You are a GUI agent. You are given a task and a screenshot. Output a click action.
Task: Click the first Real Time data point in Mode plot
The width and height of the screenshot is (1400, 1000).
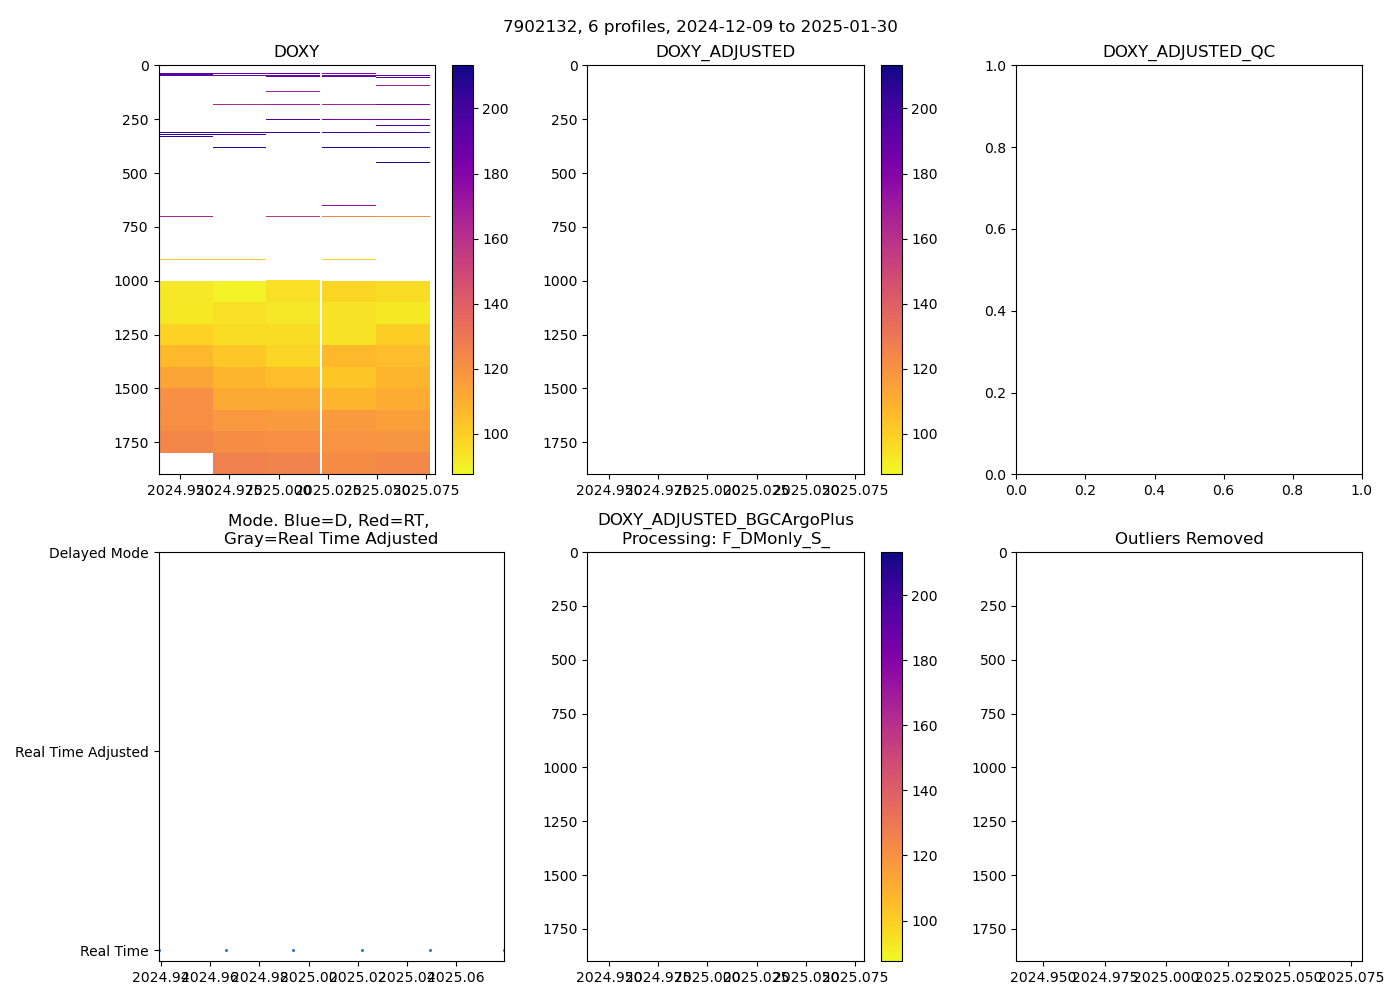click(226, 950)
